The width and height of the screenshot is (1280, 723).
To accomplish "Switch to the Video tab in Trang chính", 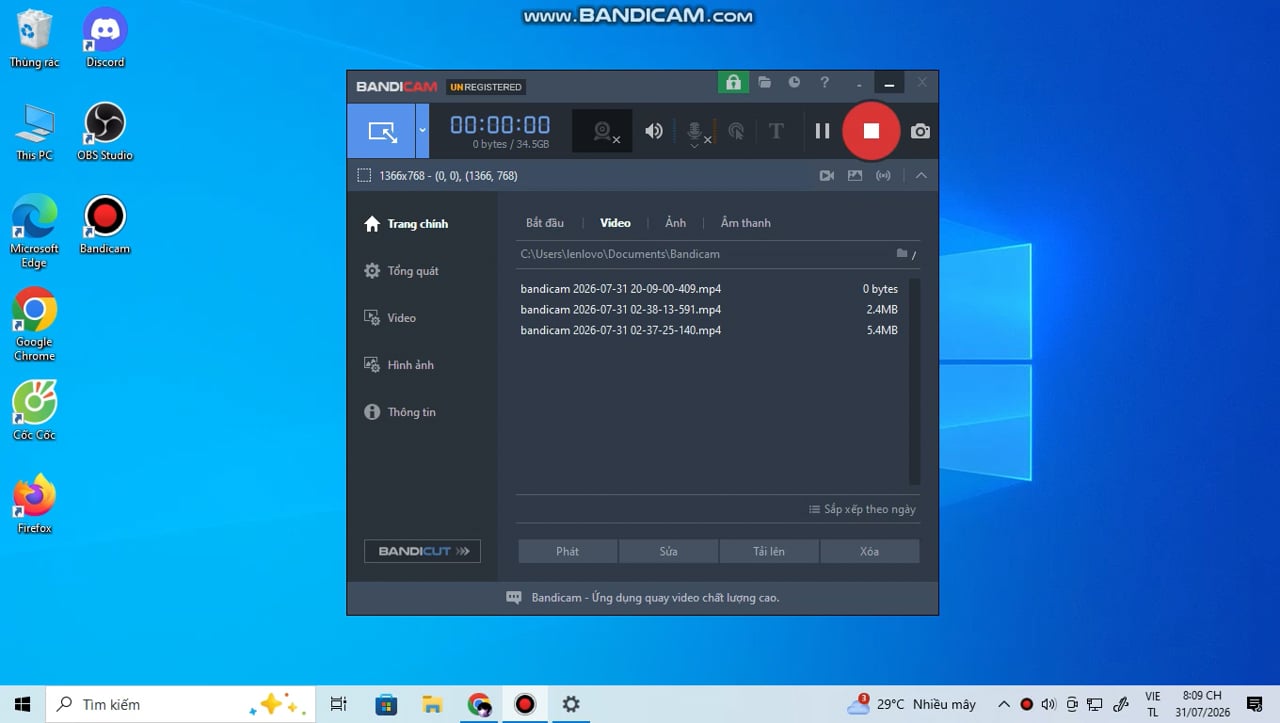I will [615, 223].
